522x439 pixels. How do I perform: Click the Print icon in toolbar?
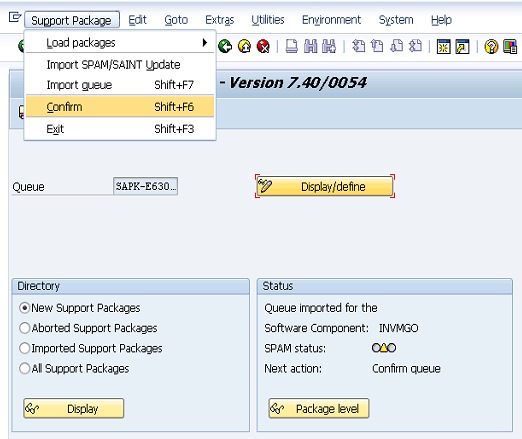(292, 46)
